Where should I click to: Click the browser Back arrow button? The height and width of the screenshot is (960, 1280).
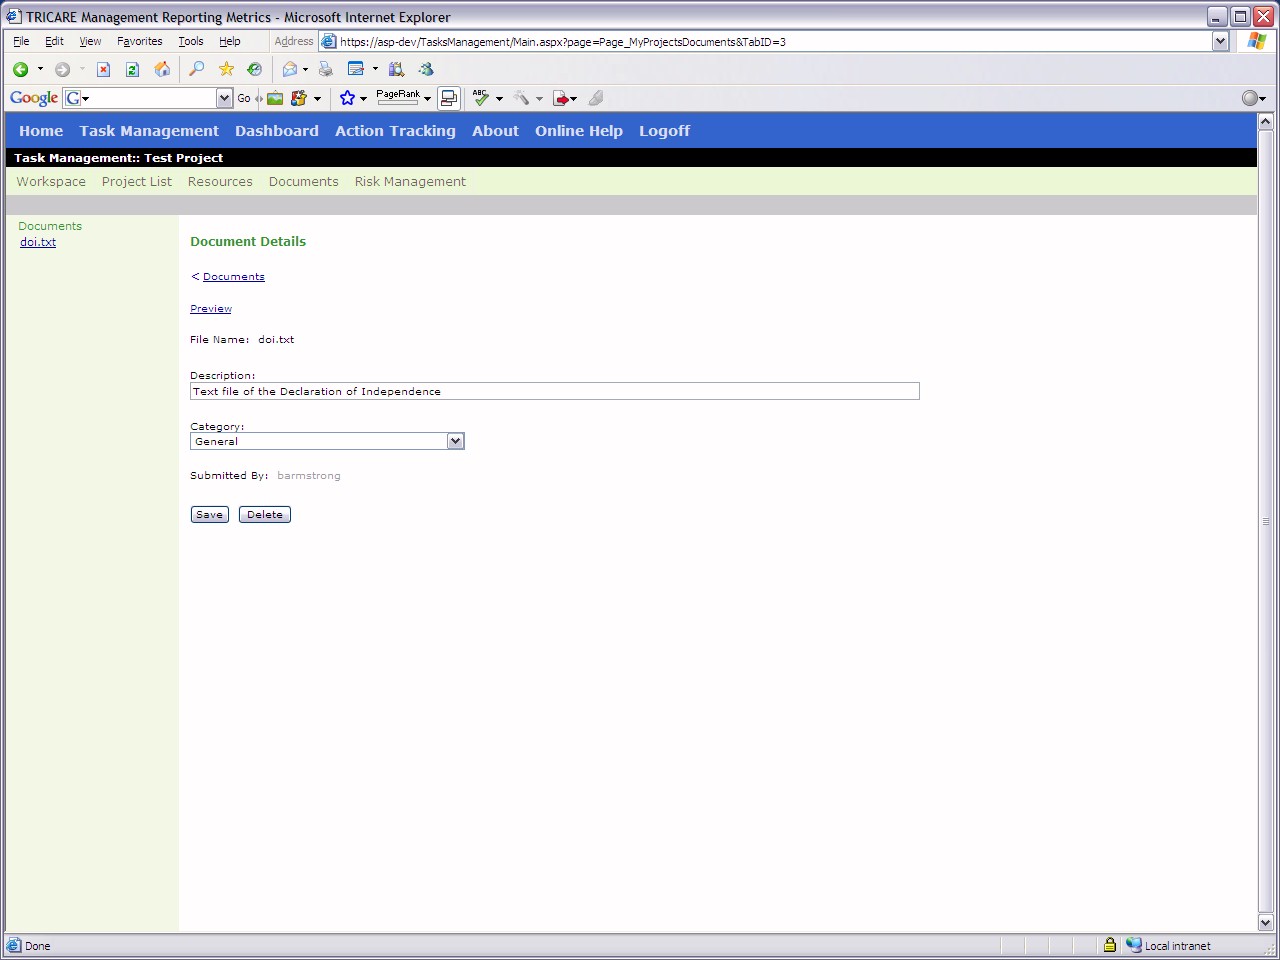[20, 69]
